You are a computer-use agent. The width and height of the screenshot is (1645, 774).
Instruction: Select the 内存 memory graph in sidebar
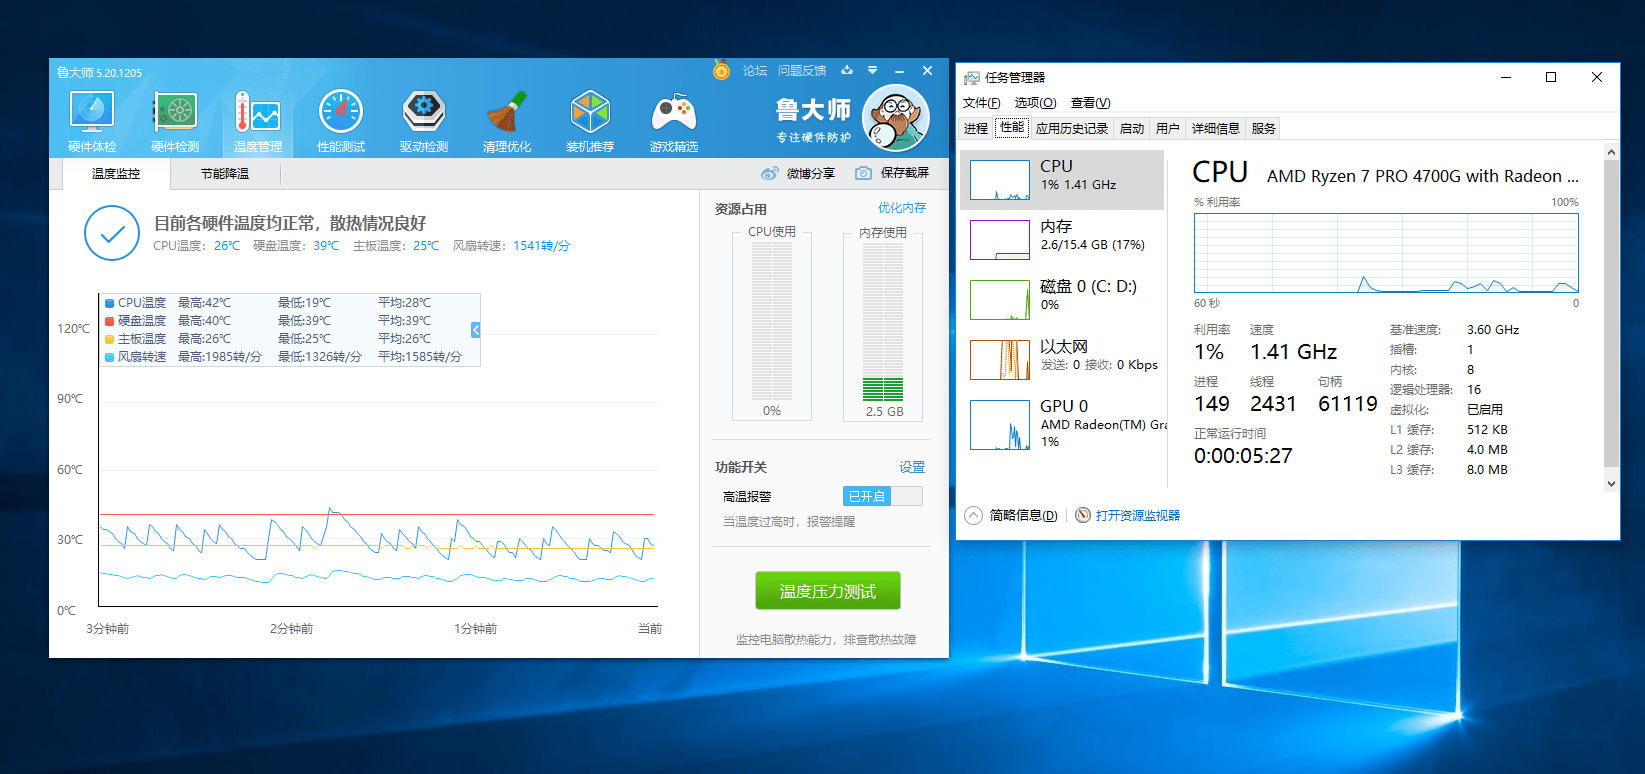coord(1000,240)
